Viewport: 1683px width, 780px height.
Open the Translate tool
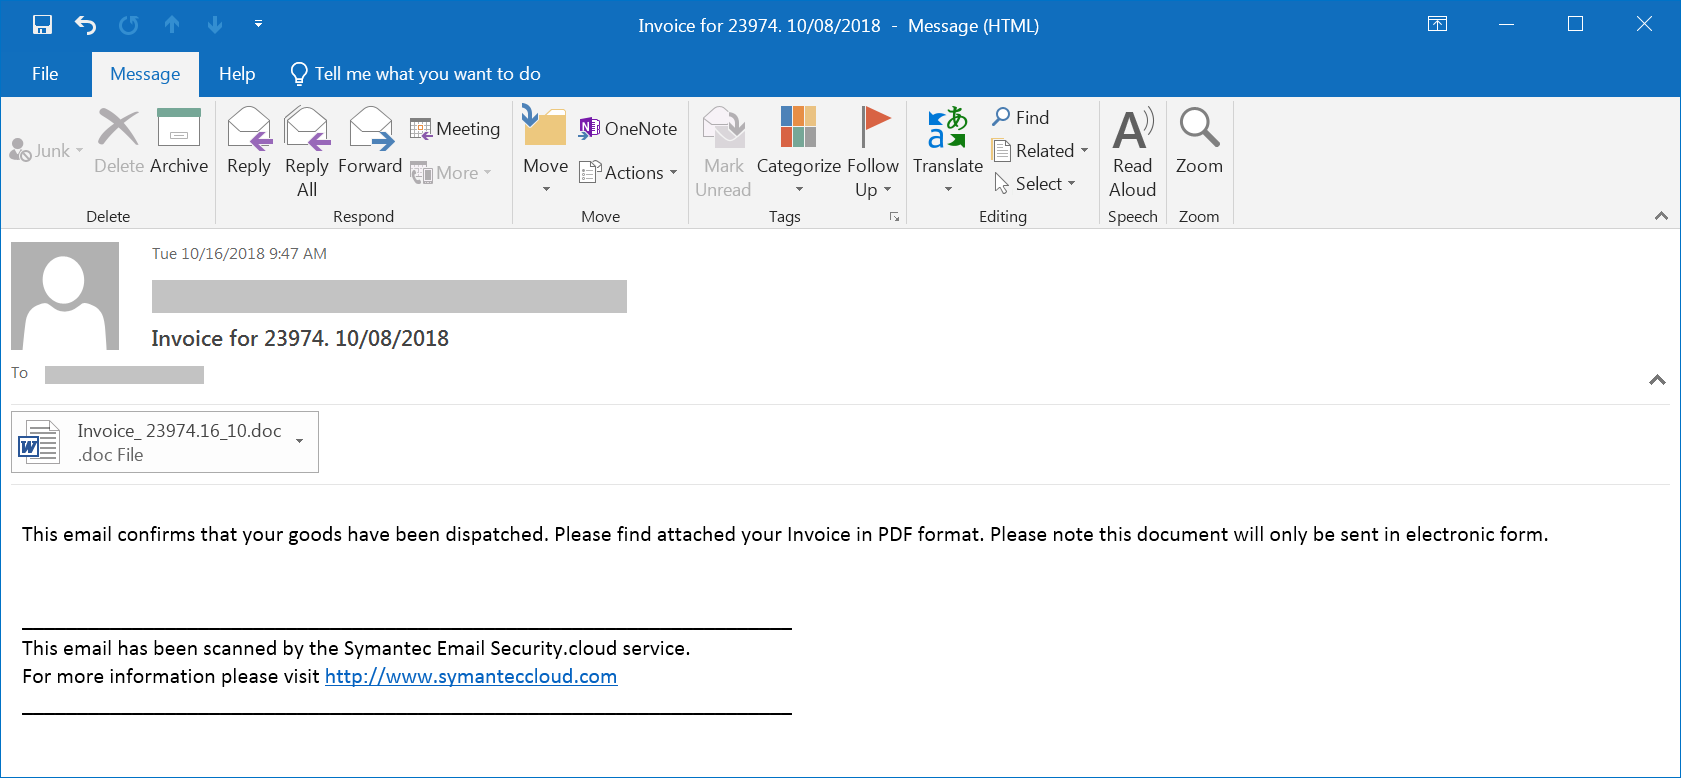coord(947,141)
